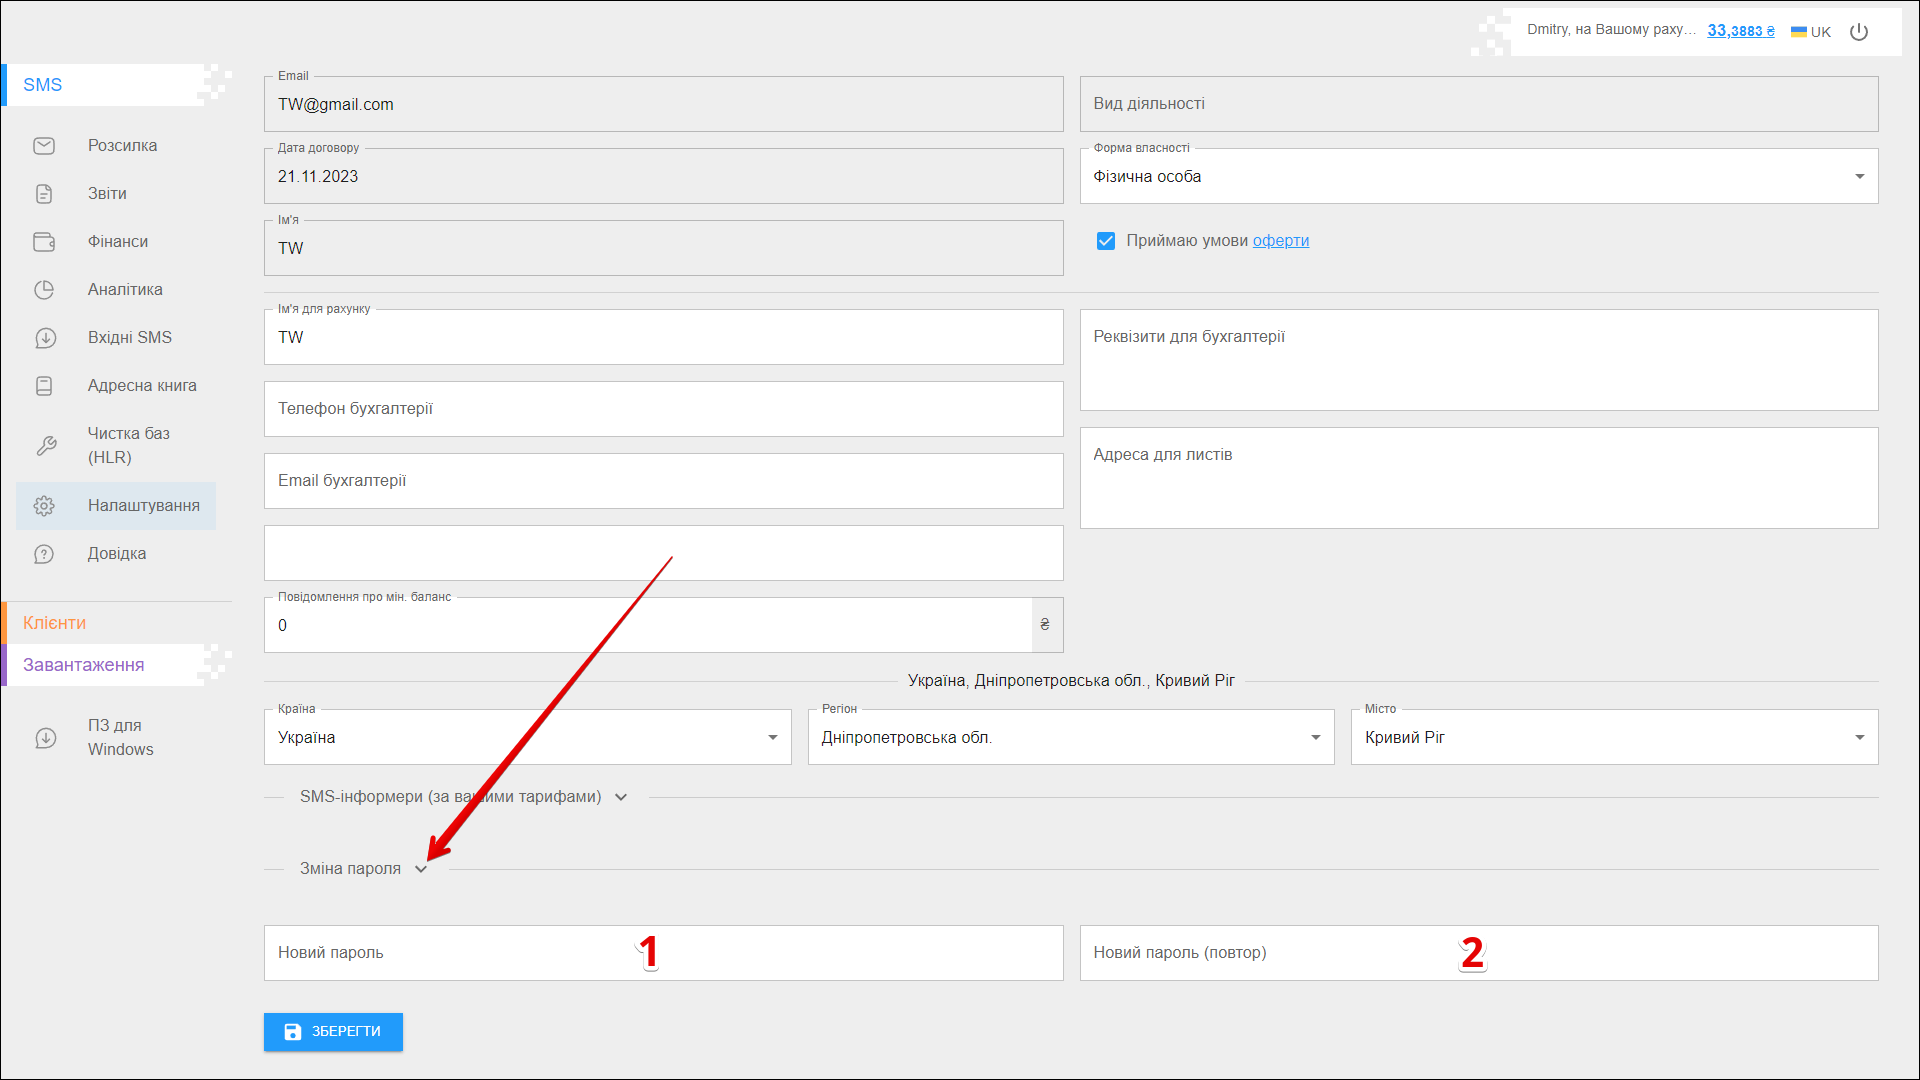This screenshot has width=1920, height=1080.
Task: Click the Вхідні SMS download icon
Action: [45, 338]
